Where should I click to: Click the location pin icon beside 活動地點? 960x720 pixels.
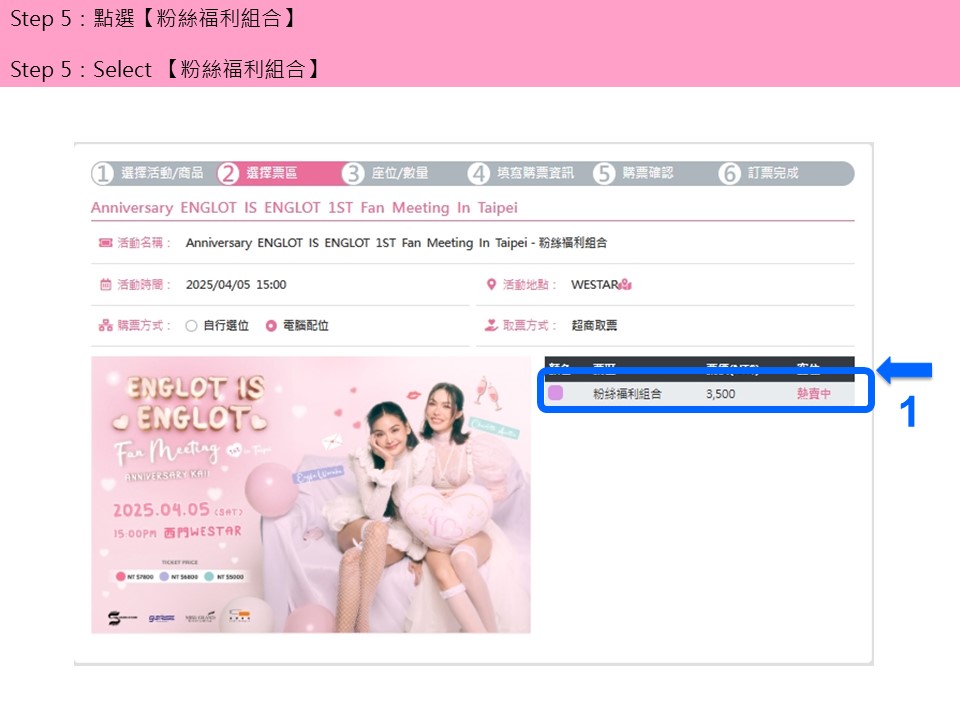pos(491,285)
